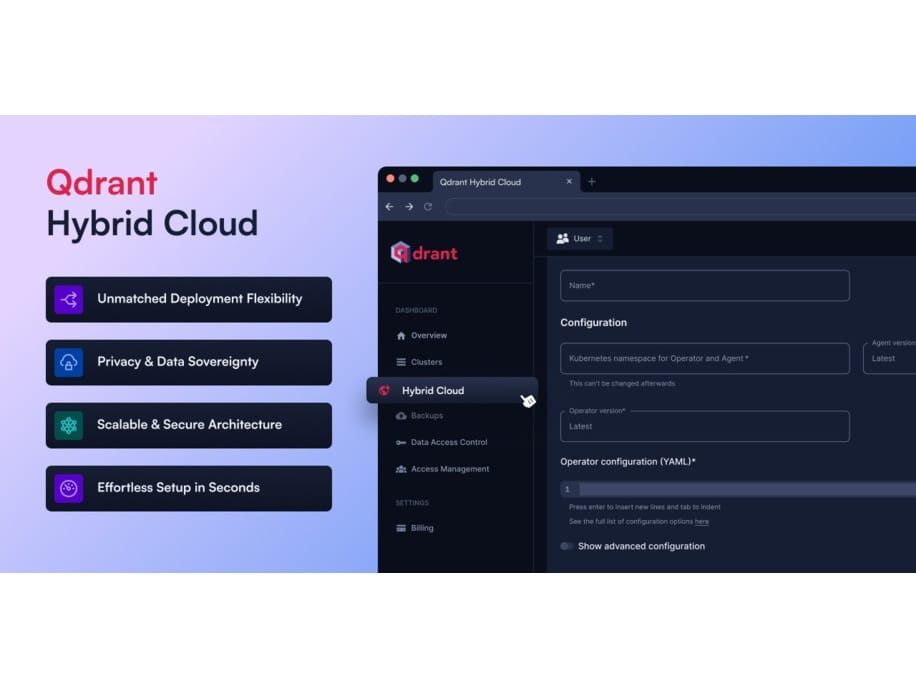Follow the here link for configuration options
The width and height of the screenshot is (916, 698).
click(702, 521)
